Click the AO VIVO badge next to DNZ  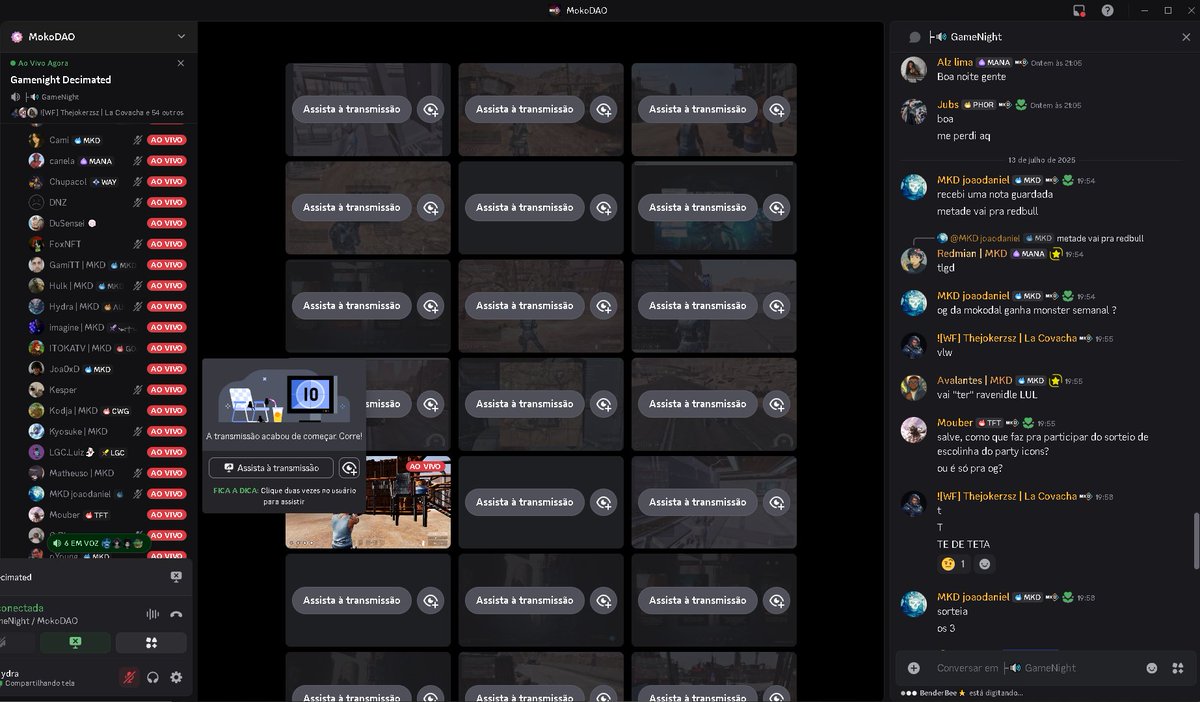tap(167, 203)
